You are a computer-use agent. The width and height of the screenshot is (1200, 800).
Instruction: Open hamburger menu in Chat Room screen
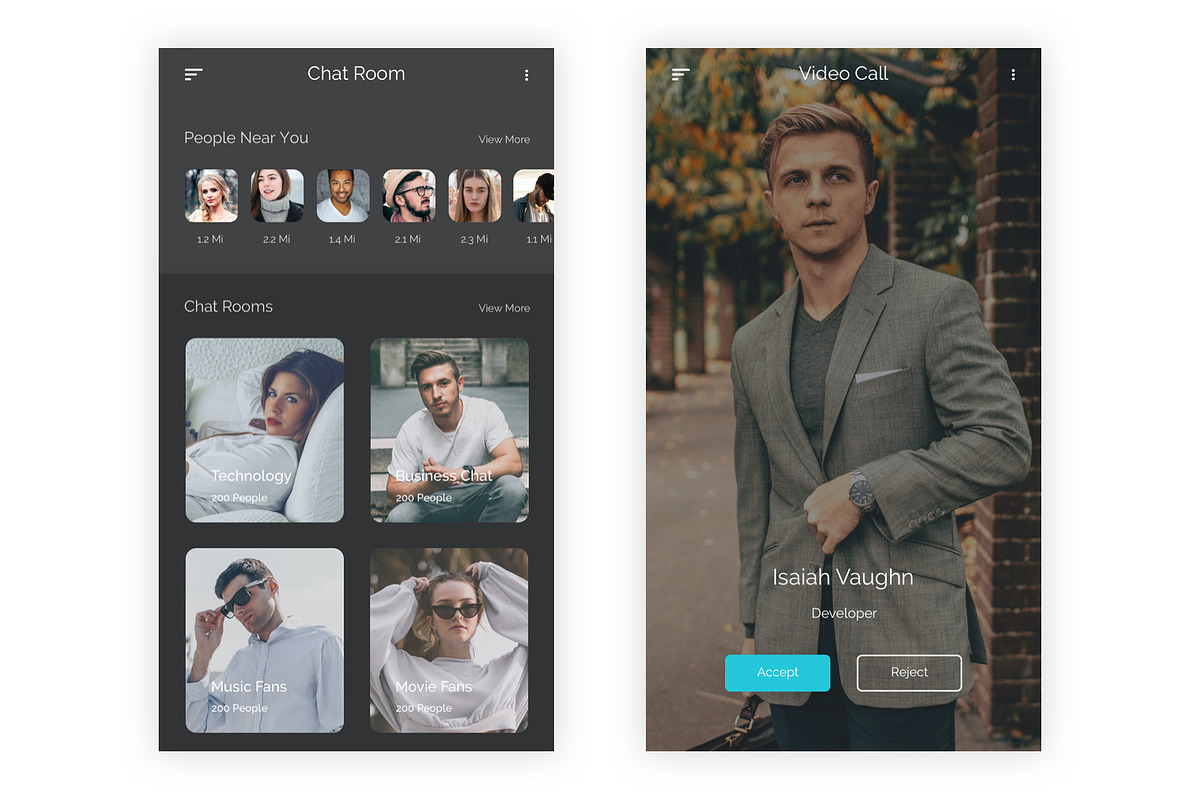pos(194,75)
